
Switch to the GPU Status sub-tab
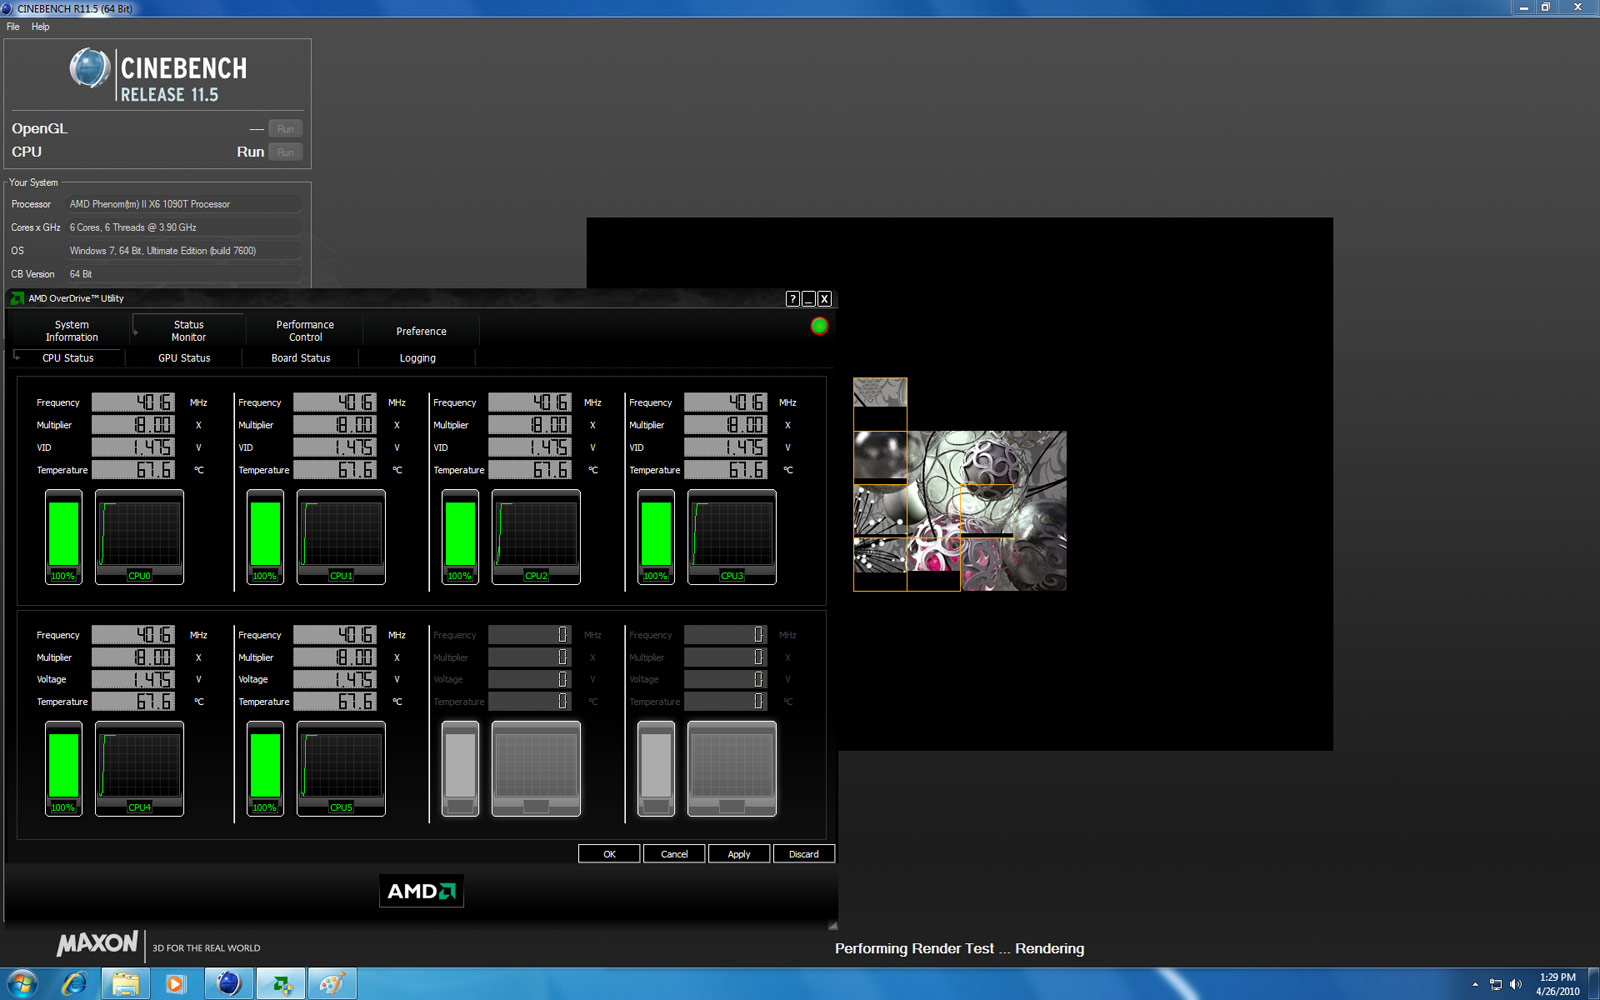tap(184, 358)
